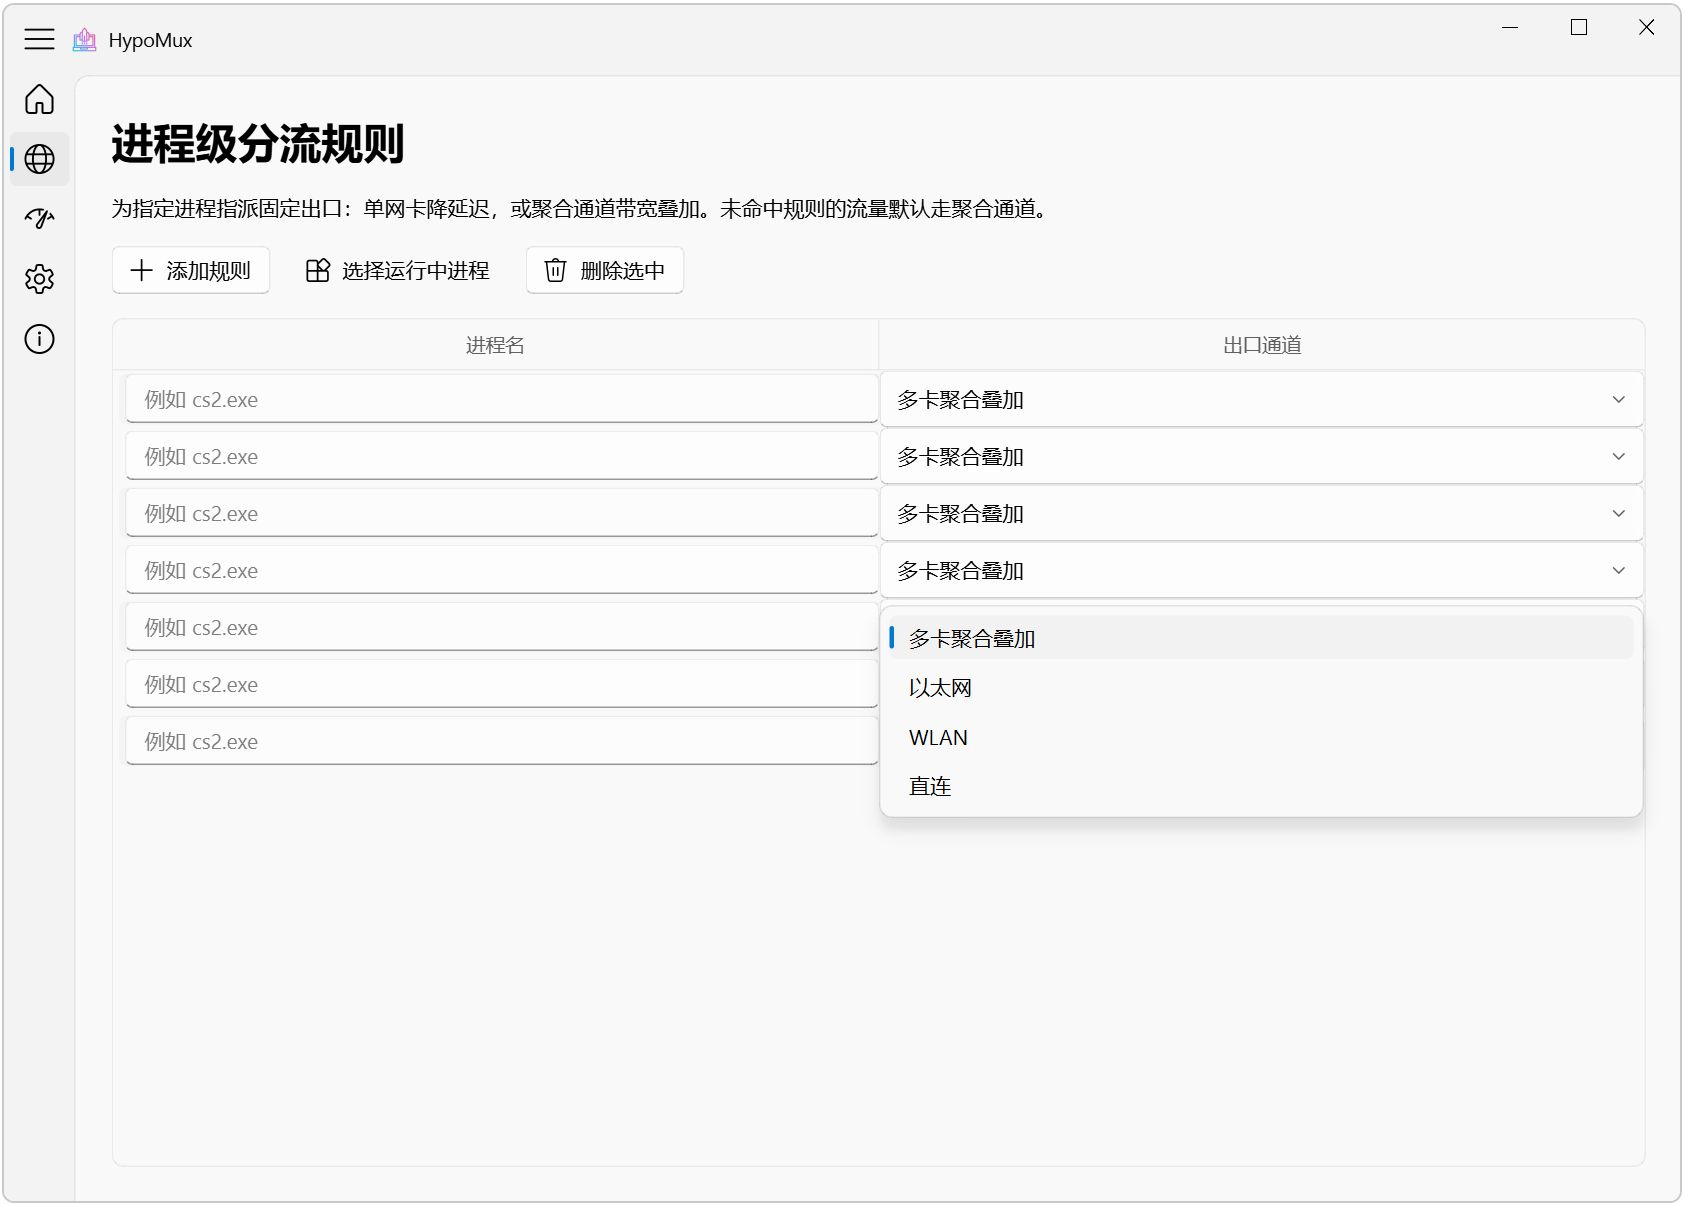
Task: Click the 进程级分流规则 page title
Action: pyautogui.click(x=258, y=144)
